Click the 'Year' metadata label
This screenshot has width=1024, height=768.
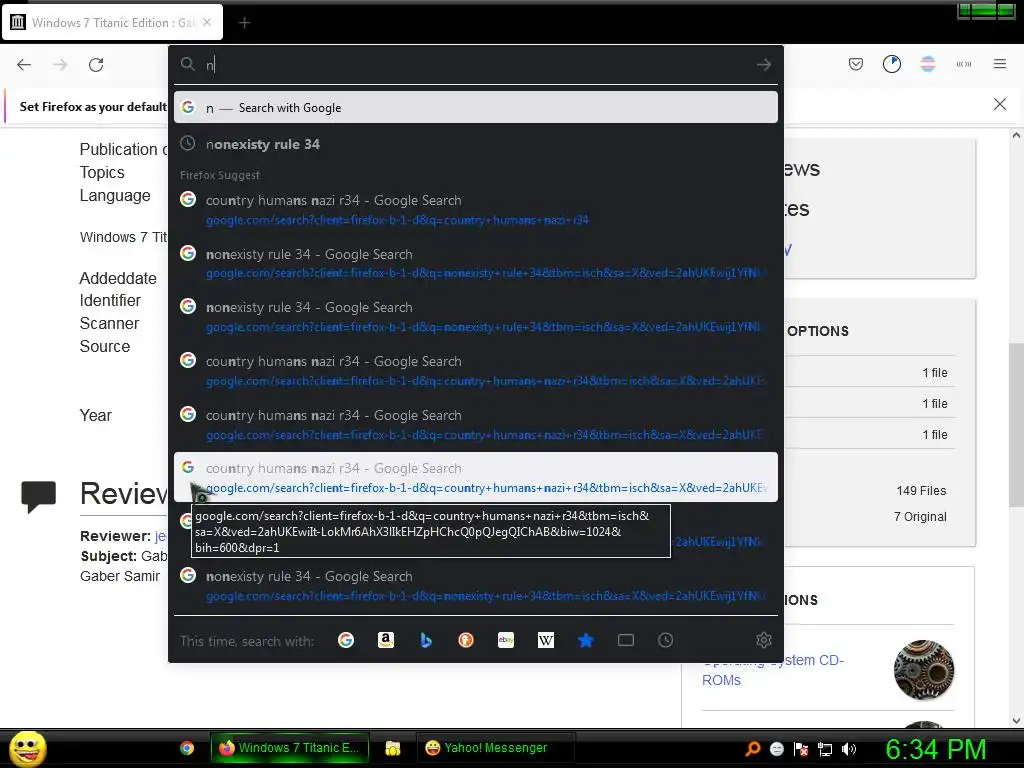[95, 415]
